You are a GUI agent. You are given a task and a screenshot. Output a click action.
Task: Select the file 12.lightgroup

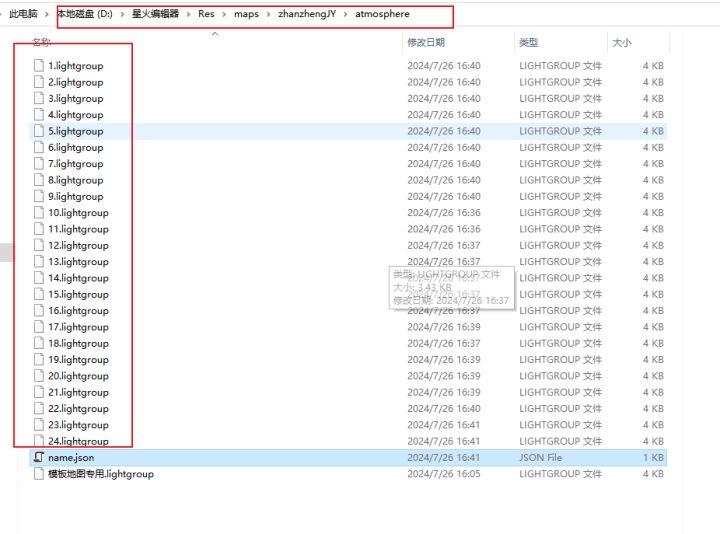coord(79,245)
